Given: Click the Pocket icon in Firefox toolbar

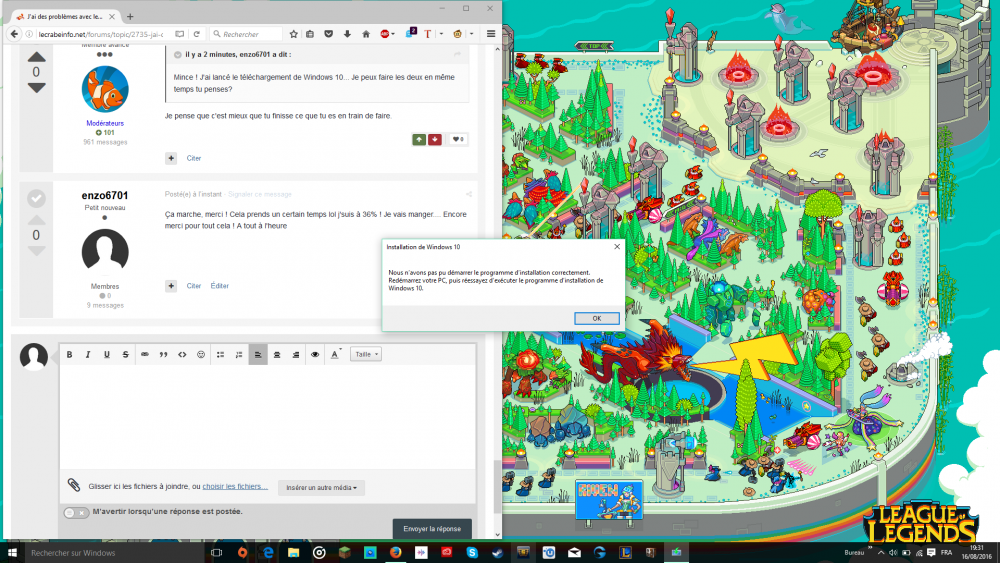Looking at the screenshot, I should pos(328,34).
